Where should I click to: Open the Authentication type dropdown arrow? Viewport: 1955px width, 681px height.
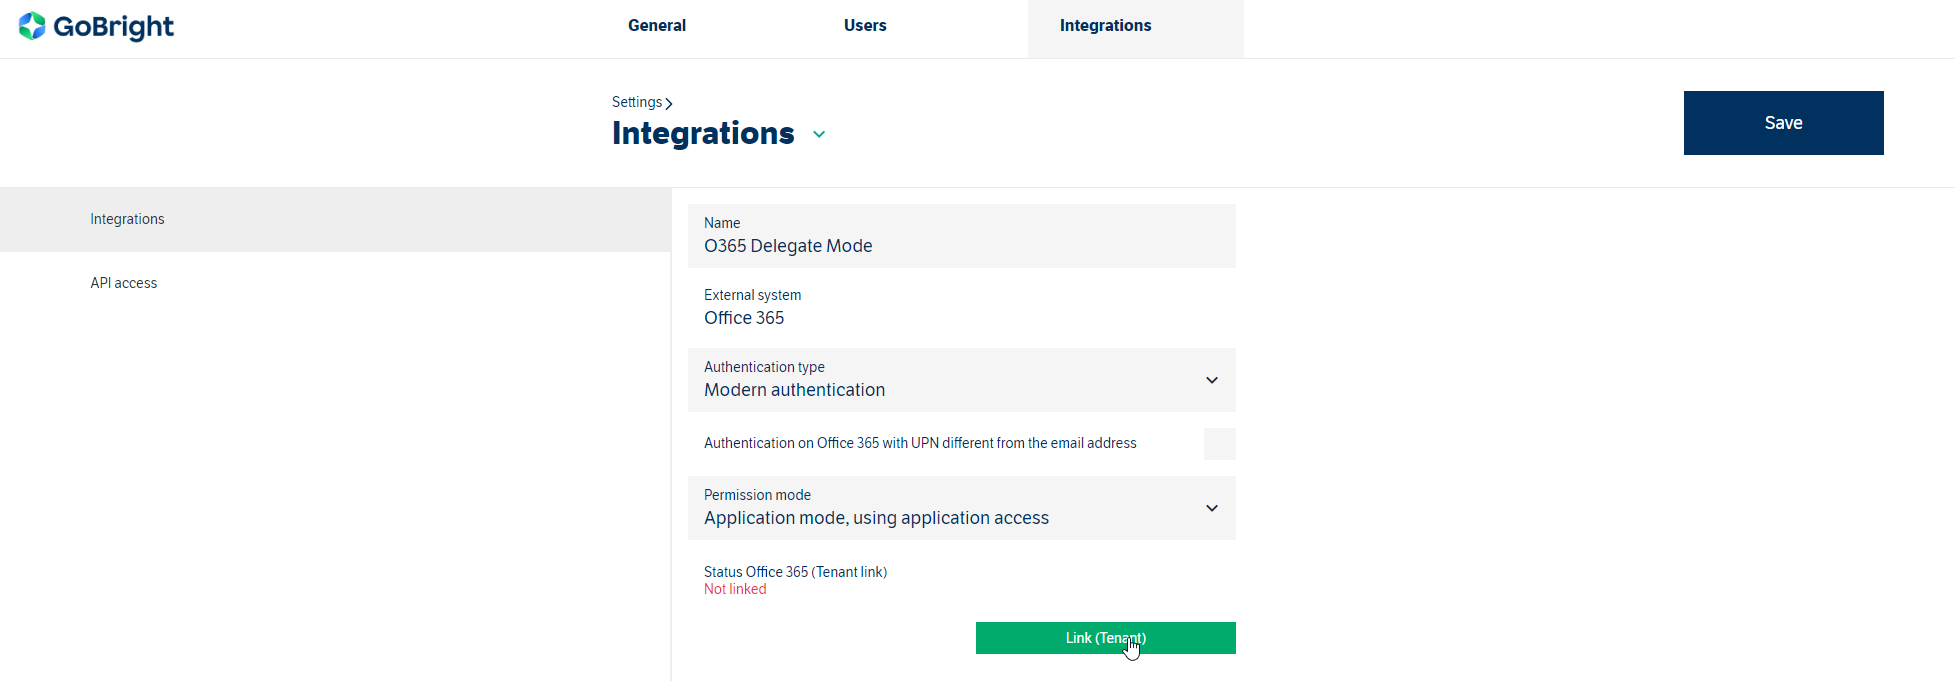[1211, 380]
